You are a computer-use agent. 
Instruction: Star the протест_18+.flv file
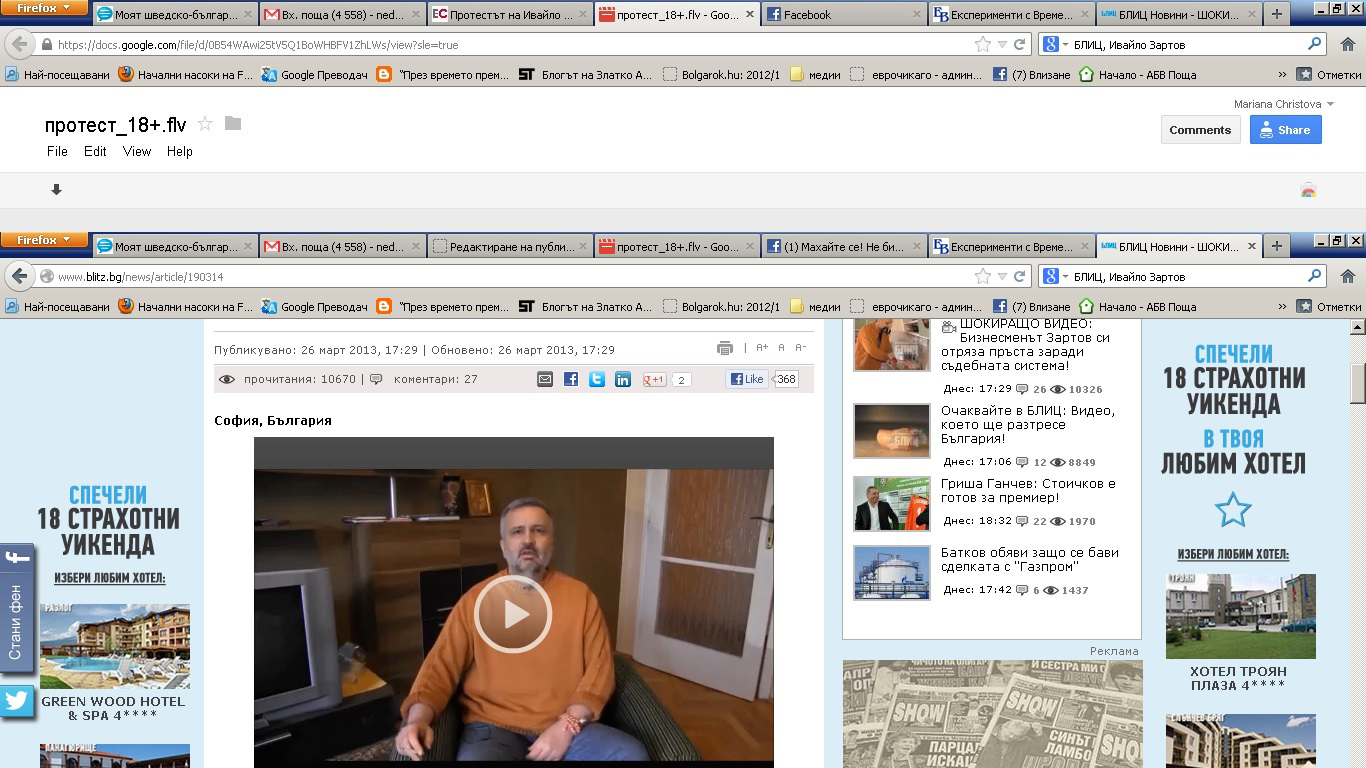tap(205, 124)
